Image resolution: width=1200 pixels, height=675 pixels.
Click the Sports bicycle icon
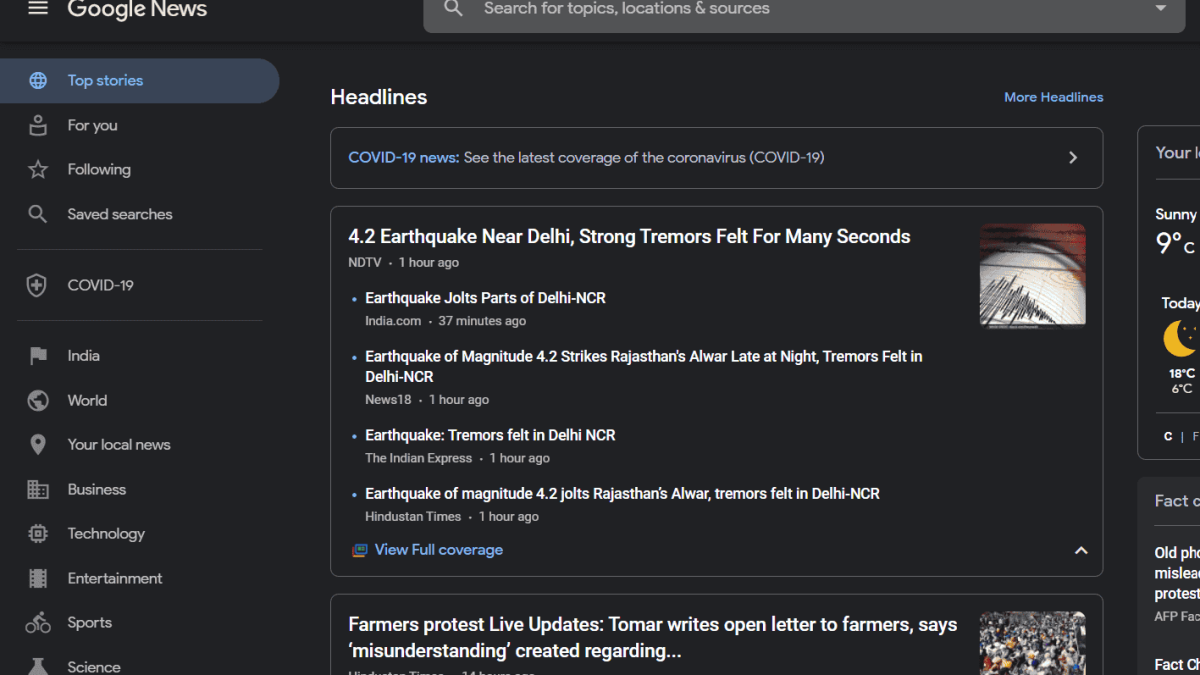point(38,623)
